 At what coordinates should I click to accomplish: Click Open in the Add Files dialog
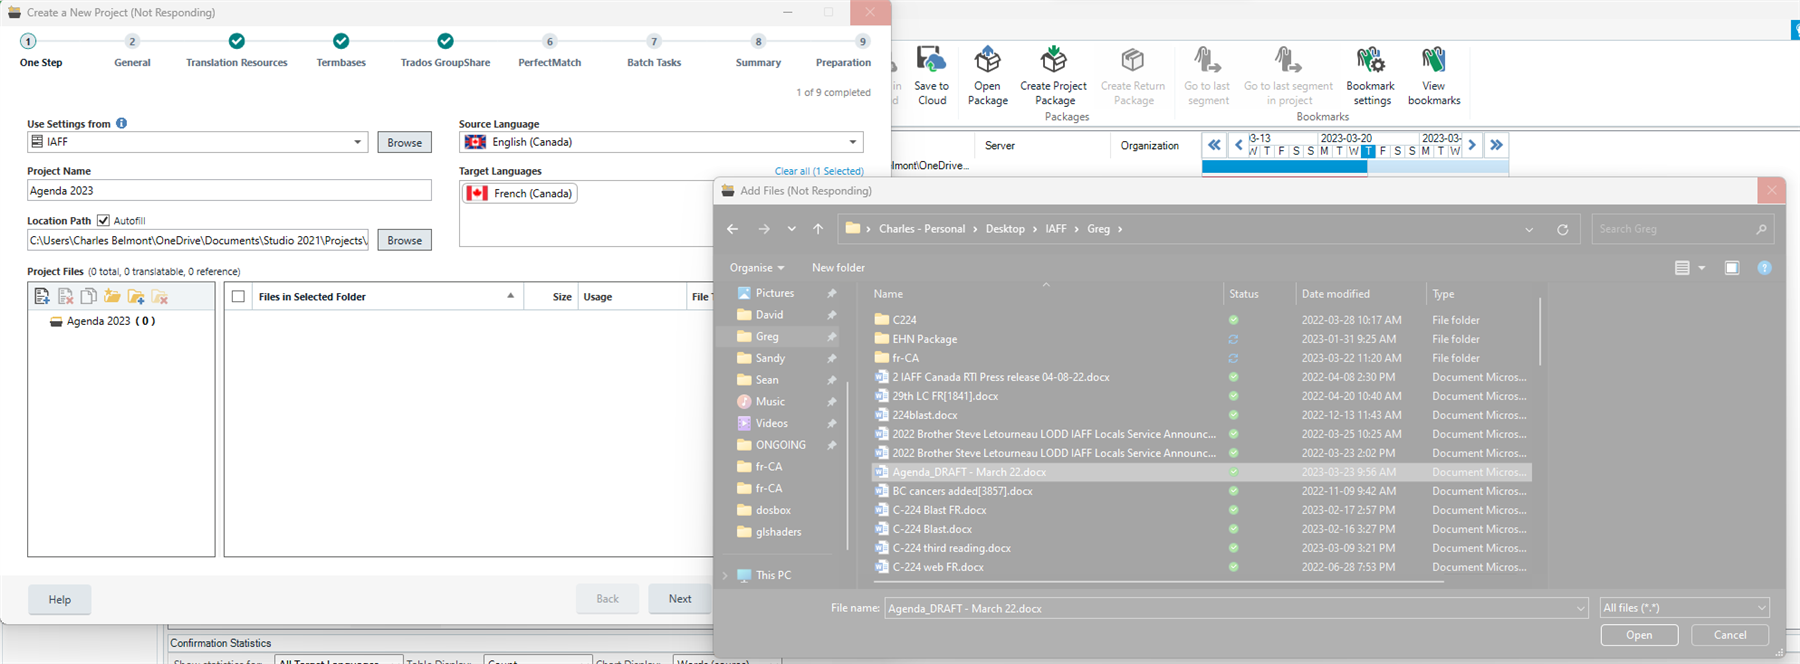pyautogui.click(x=1639, y=635)
